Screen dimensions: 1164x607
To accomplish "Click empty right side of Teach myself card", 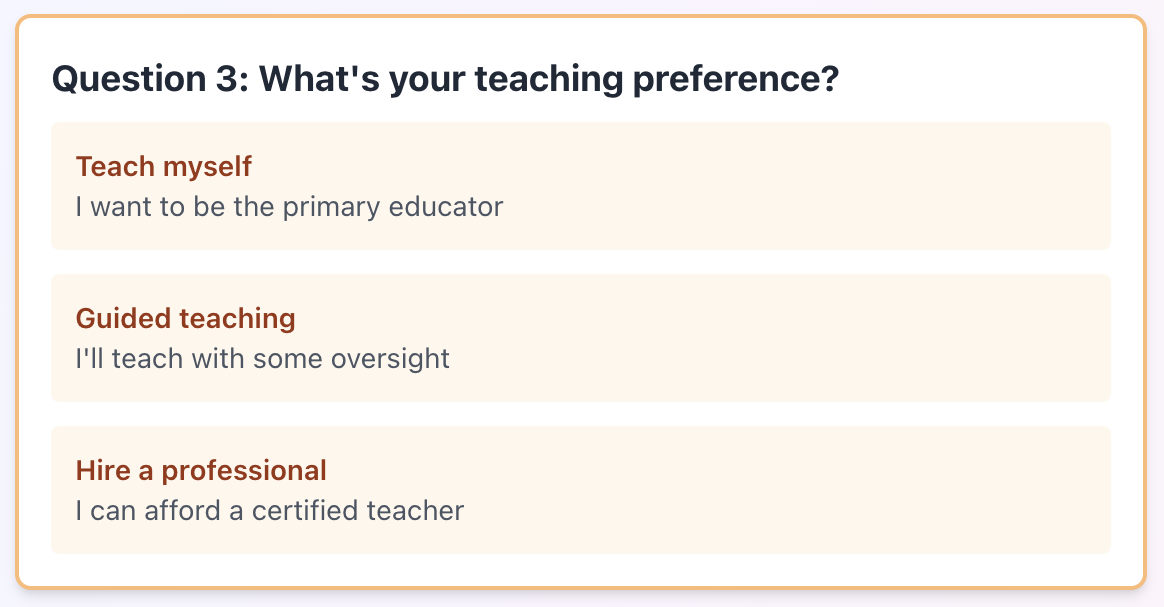I will 900,186.
